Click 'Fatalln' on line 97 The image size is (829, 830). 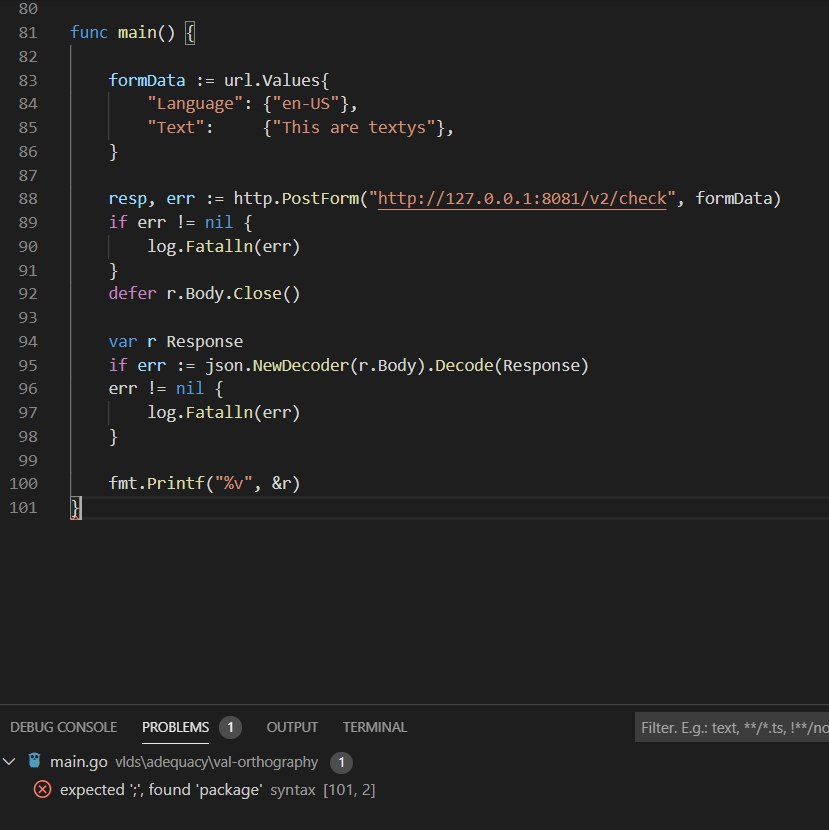tap(219, 412)
